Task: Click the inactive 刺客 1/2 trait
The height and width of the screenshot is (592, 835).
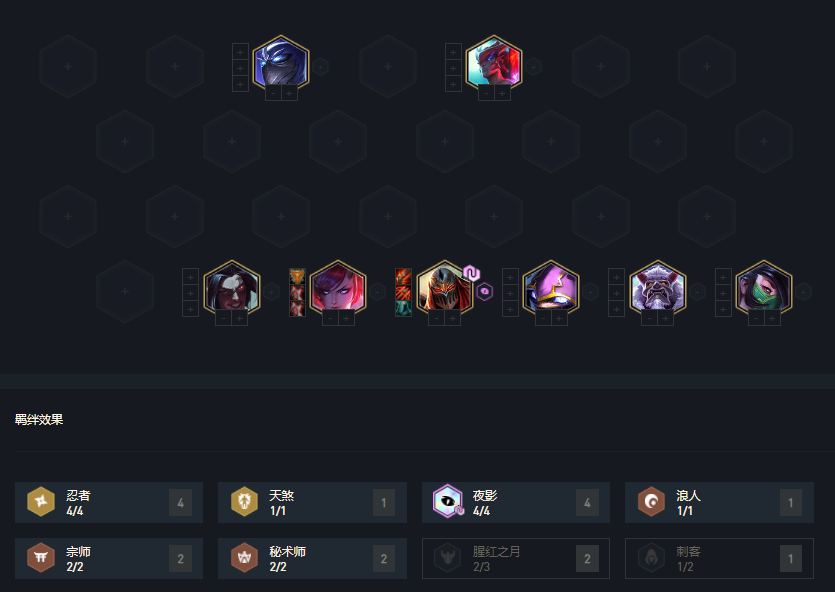Action: 719,558
